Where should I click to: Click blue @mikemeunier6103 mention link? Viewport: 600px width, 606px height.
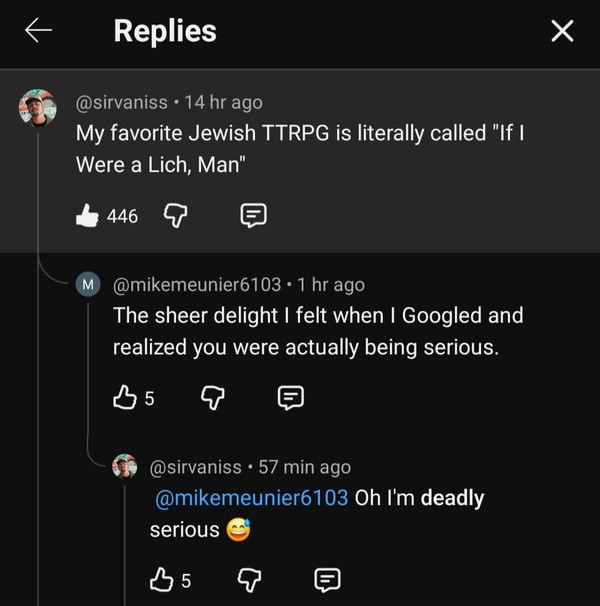(252, 498)
